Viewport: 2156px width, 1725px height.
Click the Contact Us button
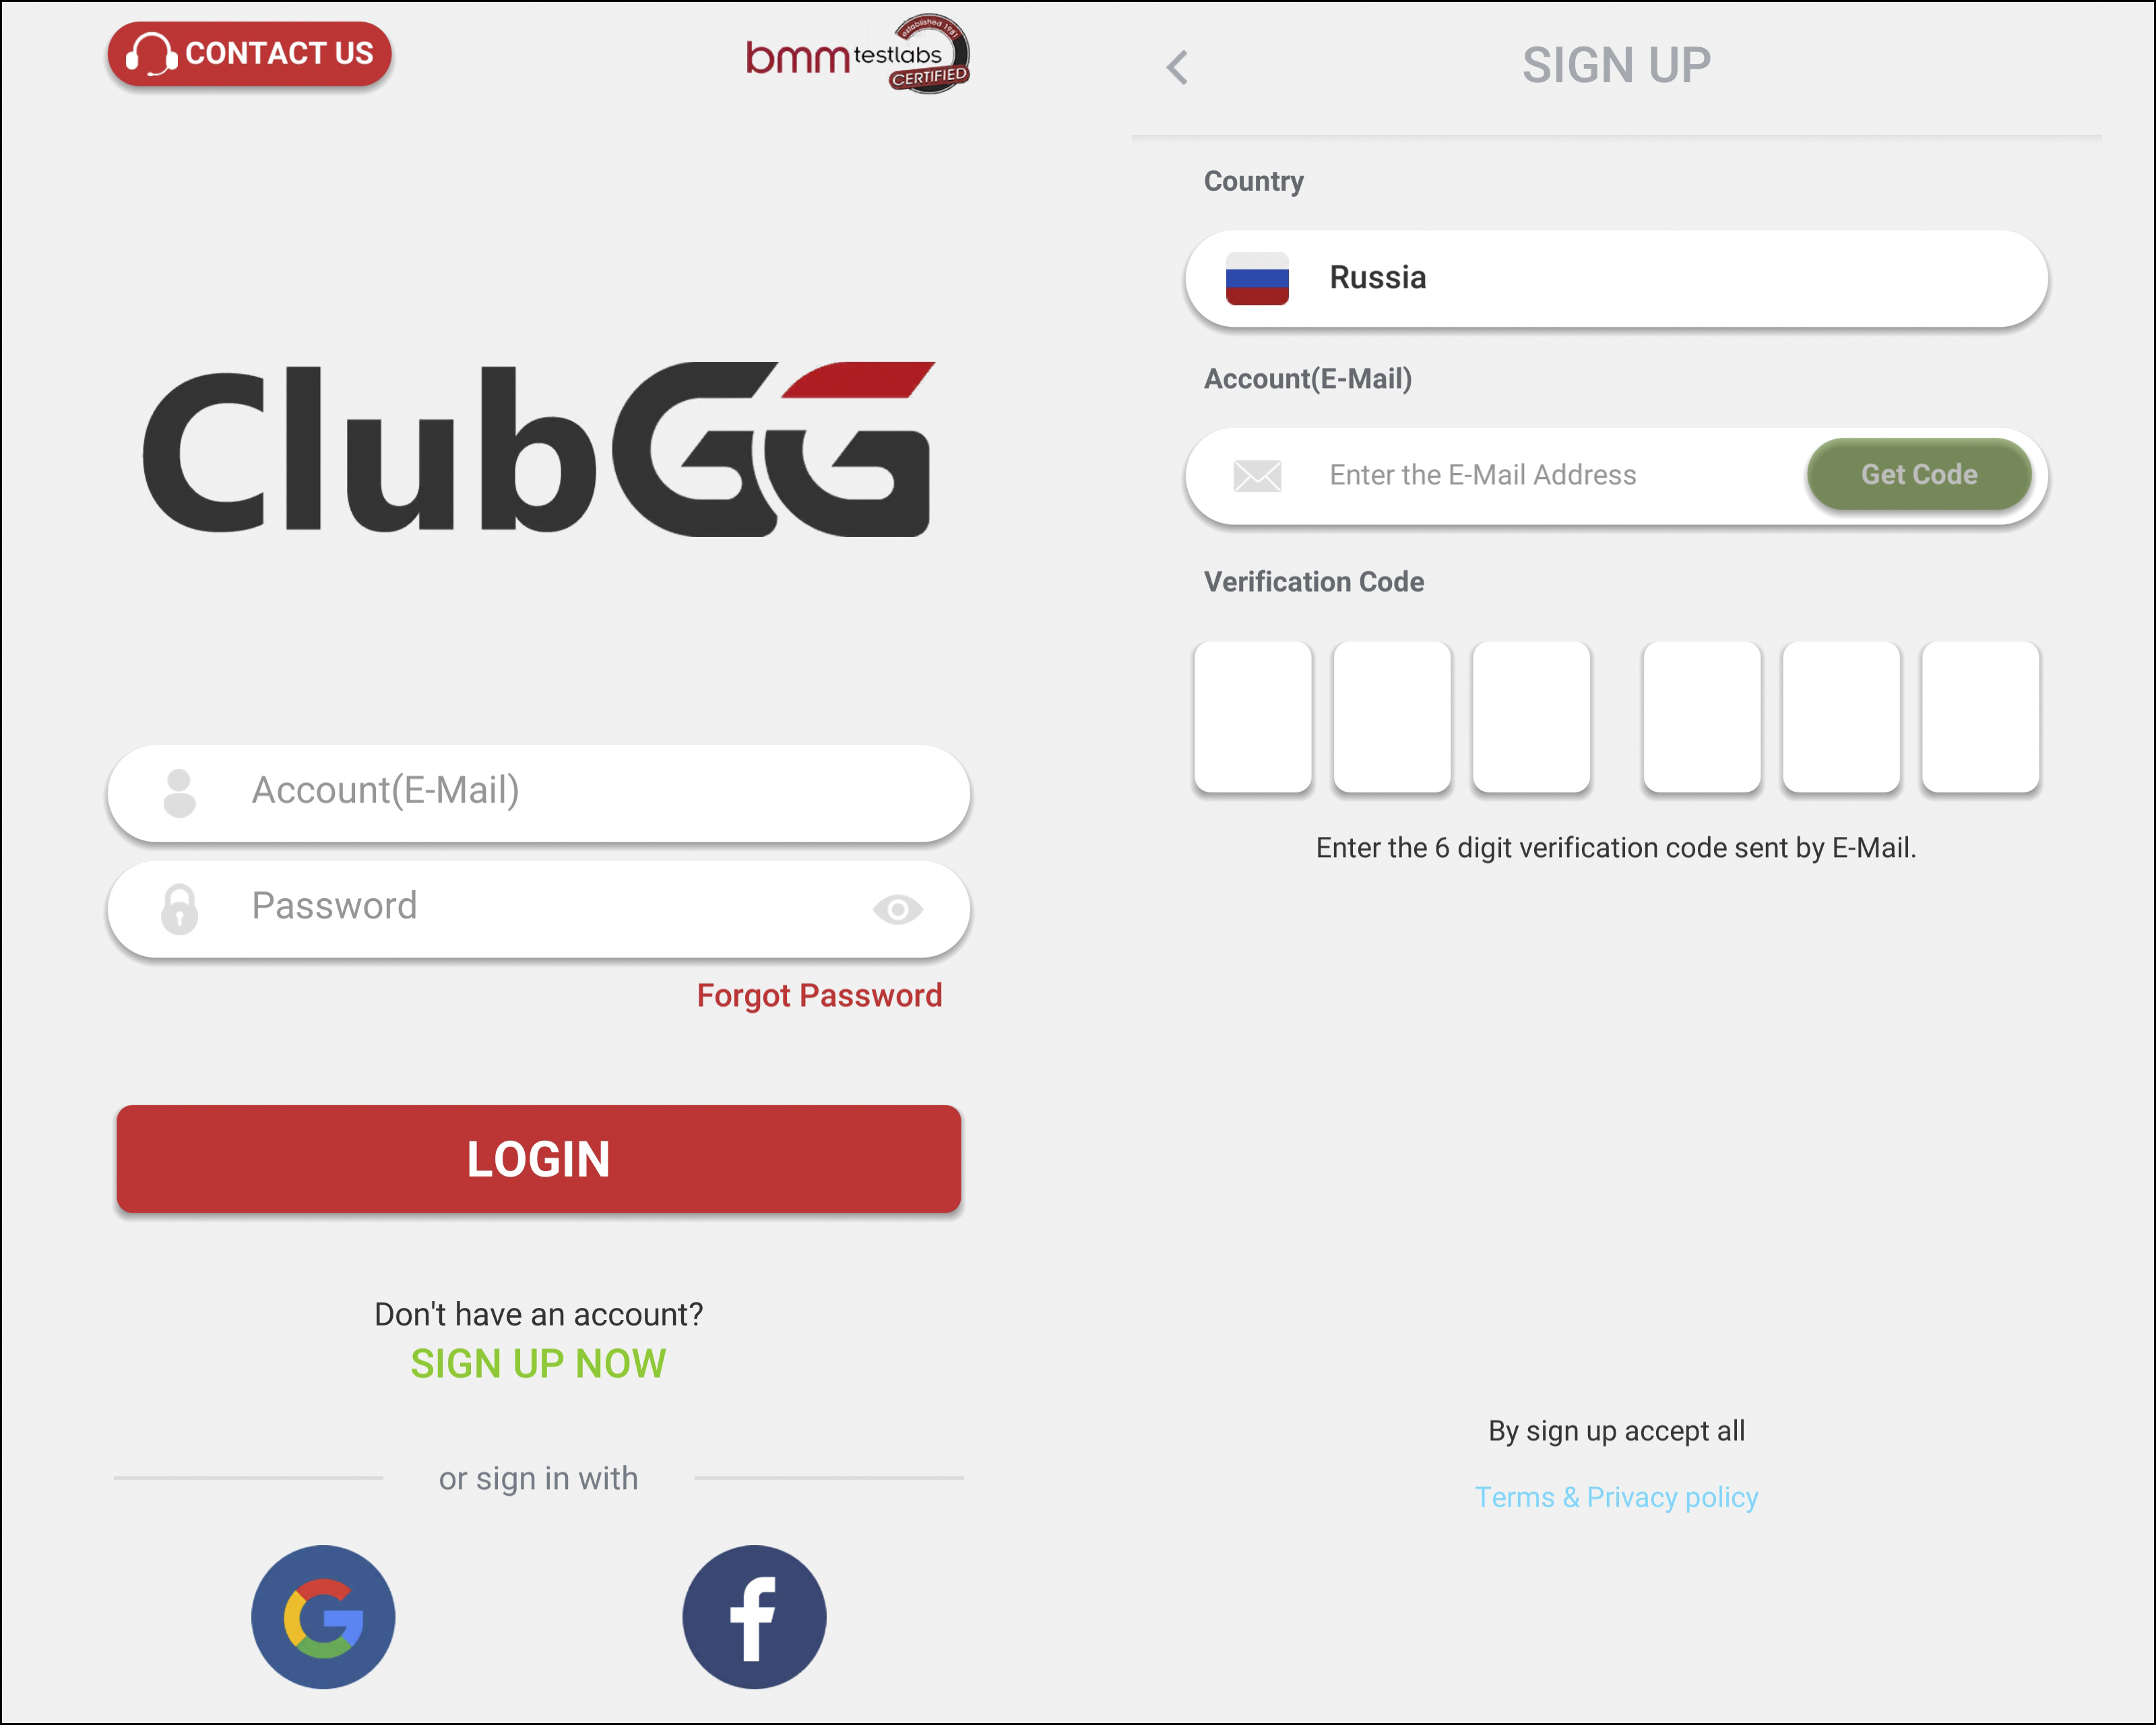click(250, 53)
